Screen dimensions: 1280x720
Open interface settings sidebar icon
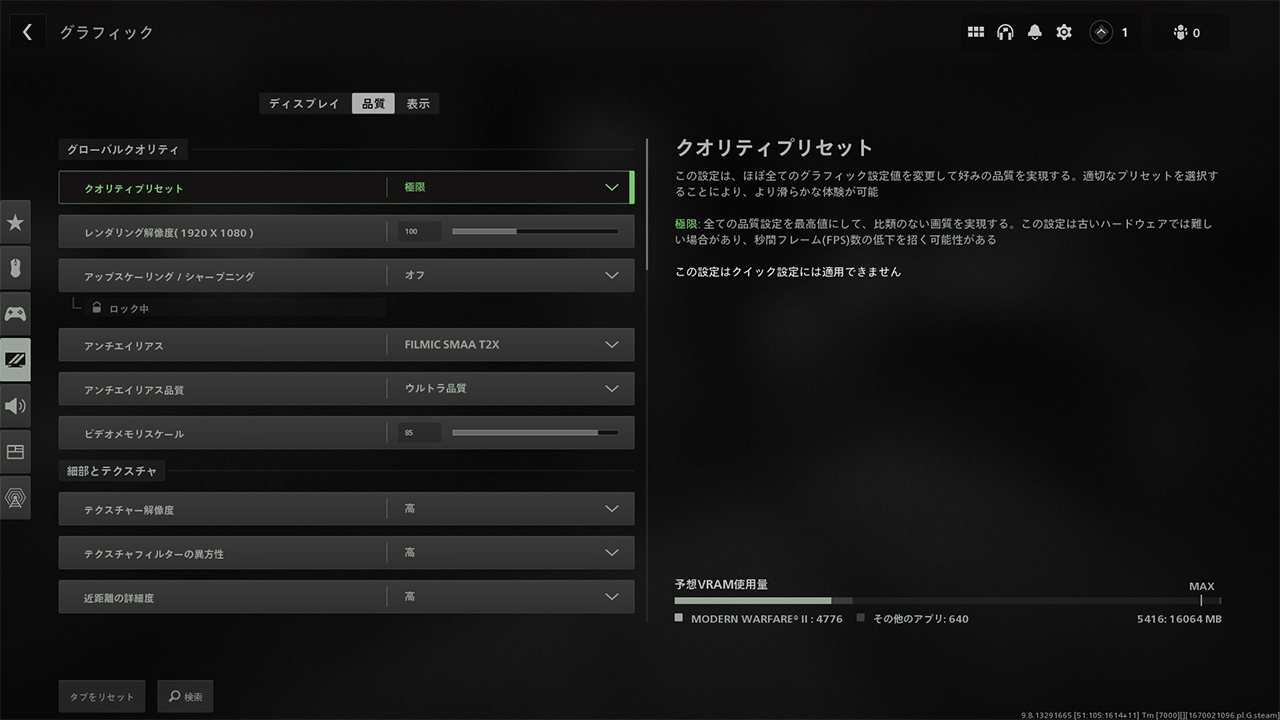tap(15, 452)
